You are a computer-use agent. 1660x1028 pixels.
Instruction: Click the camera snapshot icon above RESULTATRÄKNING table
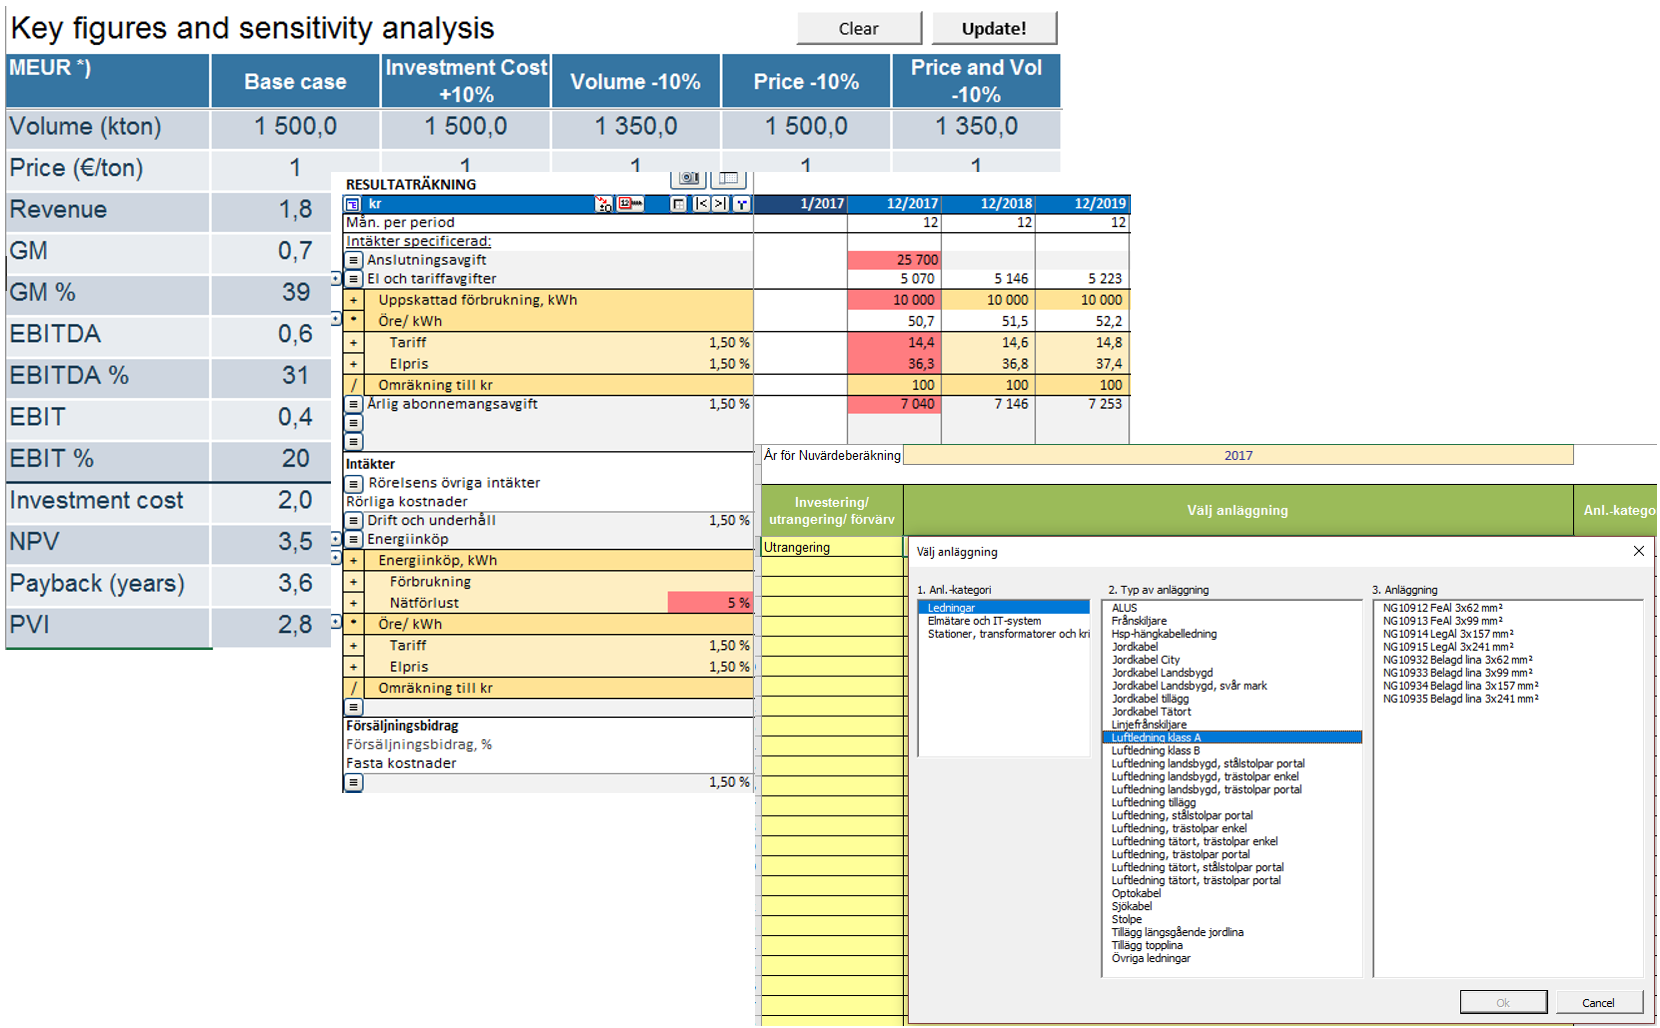click(688, 178)
